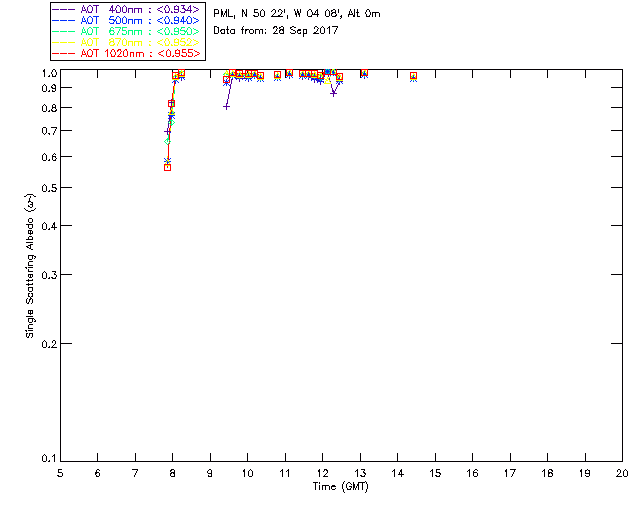Select the purple plus point near 0.8 albedo

(x=226, y=107)
